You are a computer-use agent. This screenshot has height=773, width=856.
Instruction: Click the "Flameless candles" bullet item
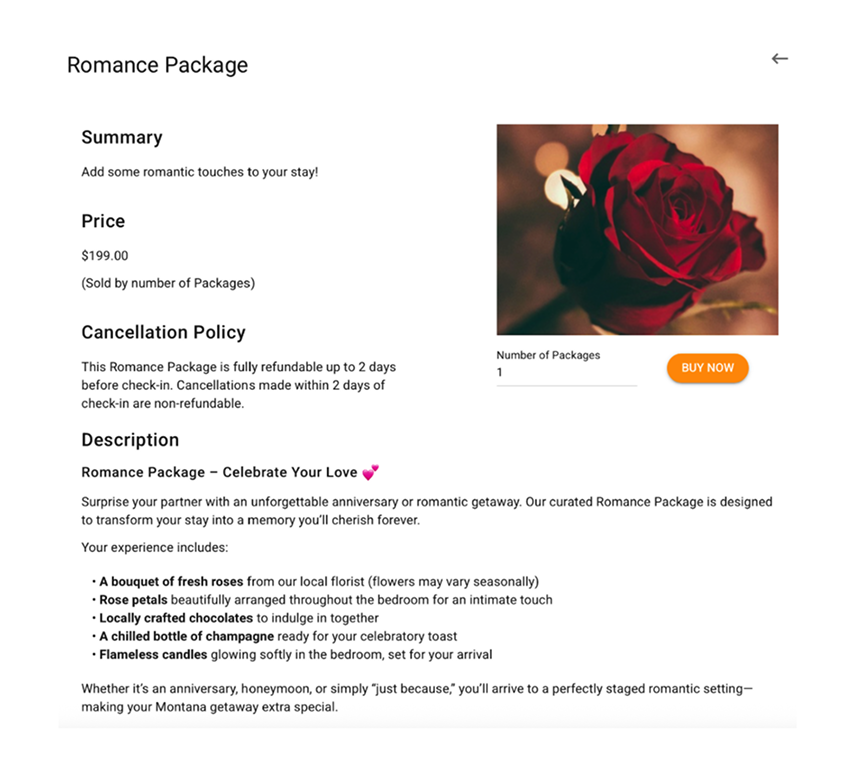[x=295, y=655]
